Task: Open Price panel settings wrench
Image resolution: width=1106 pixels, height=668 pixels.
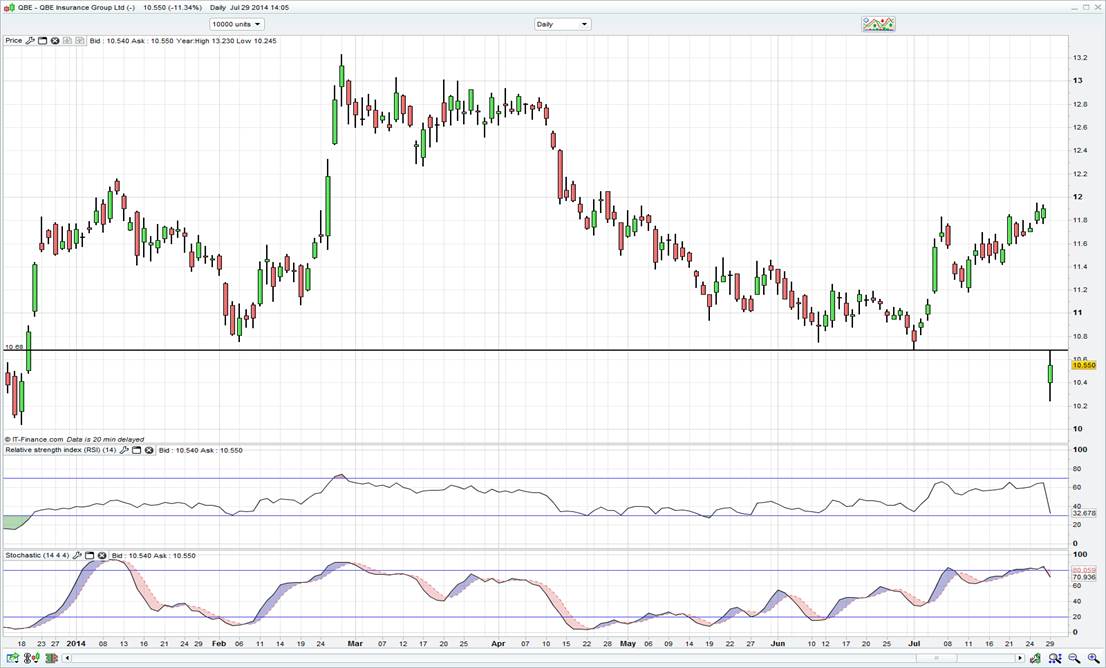Action: [30, 41]
